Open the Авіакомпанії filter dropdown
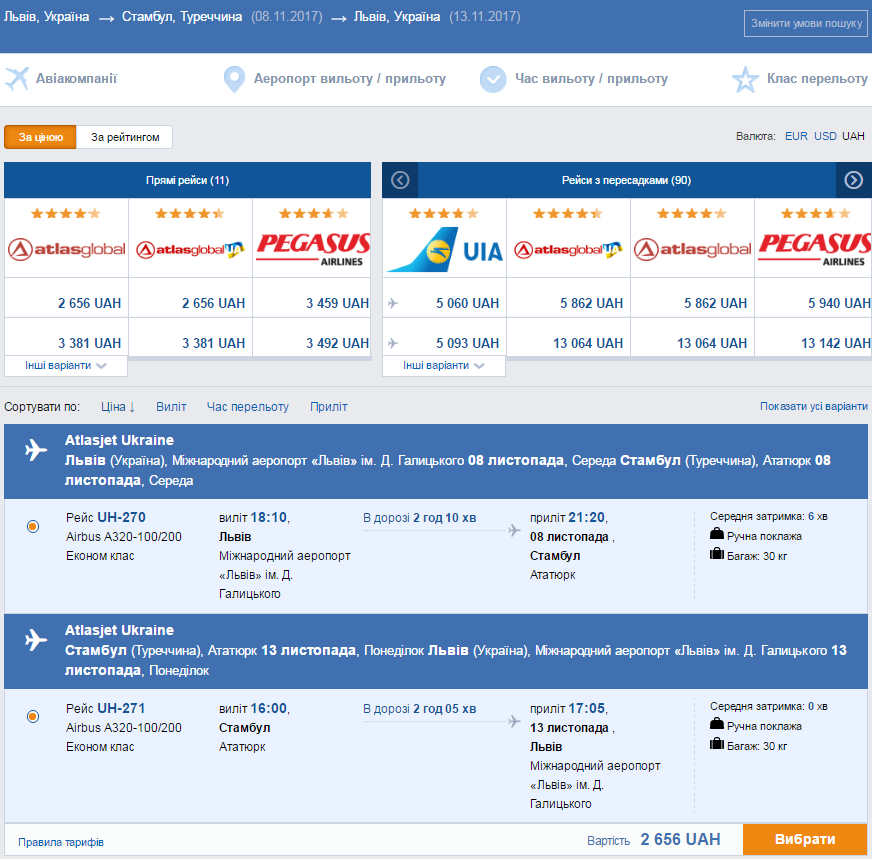 (76, 78)
